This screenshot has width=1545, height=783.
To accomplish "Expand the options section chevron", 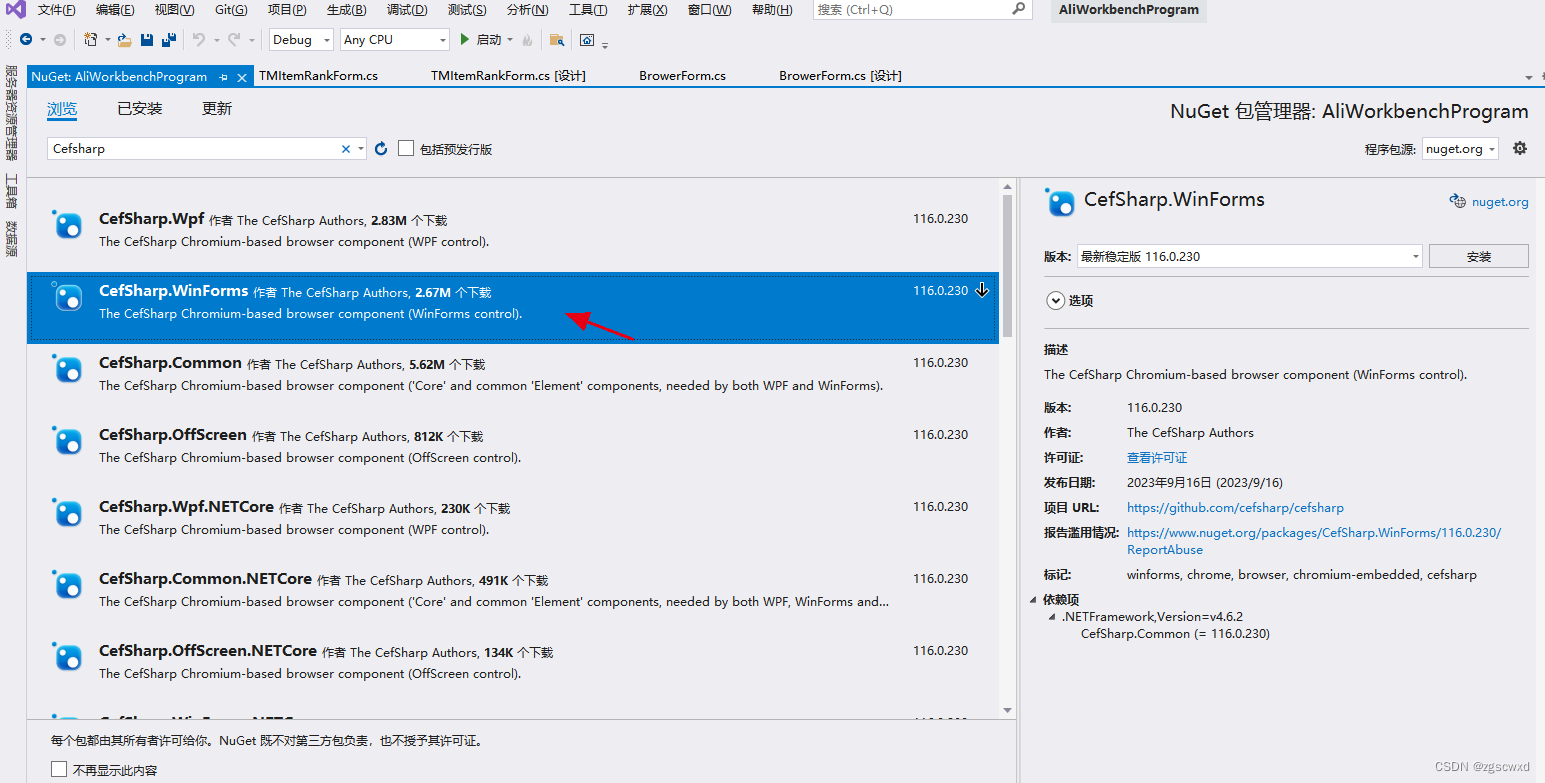I will tap(1055, 300).
